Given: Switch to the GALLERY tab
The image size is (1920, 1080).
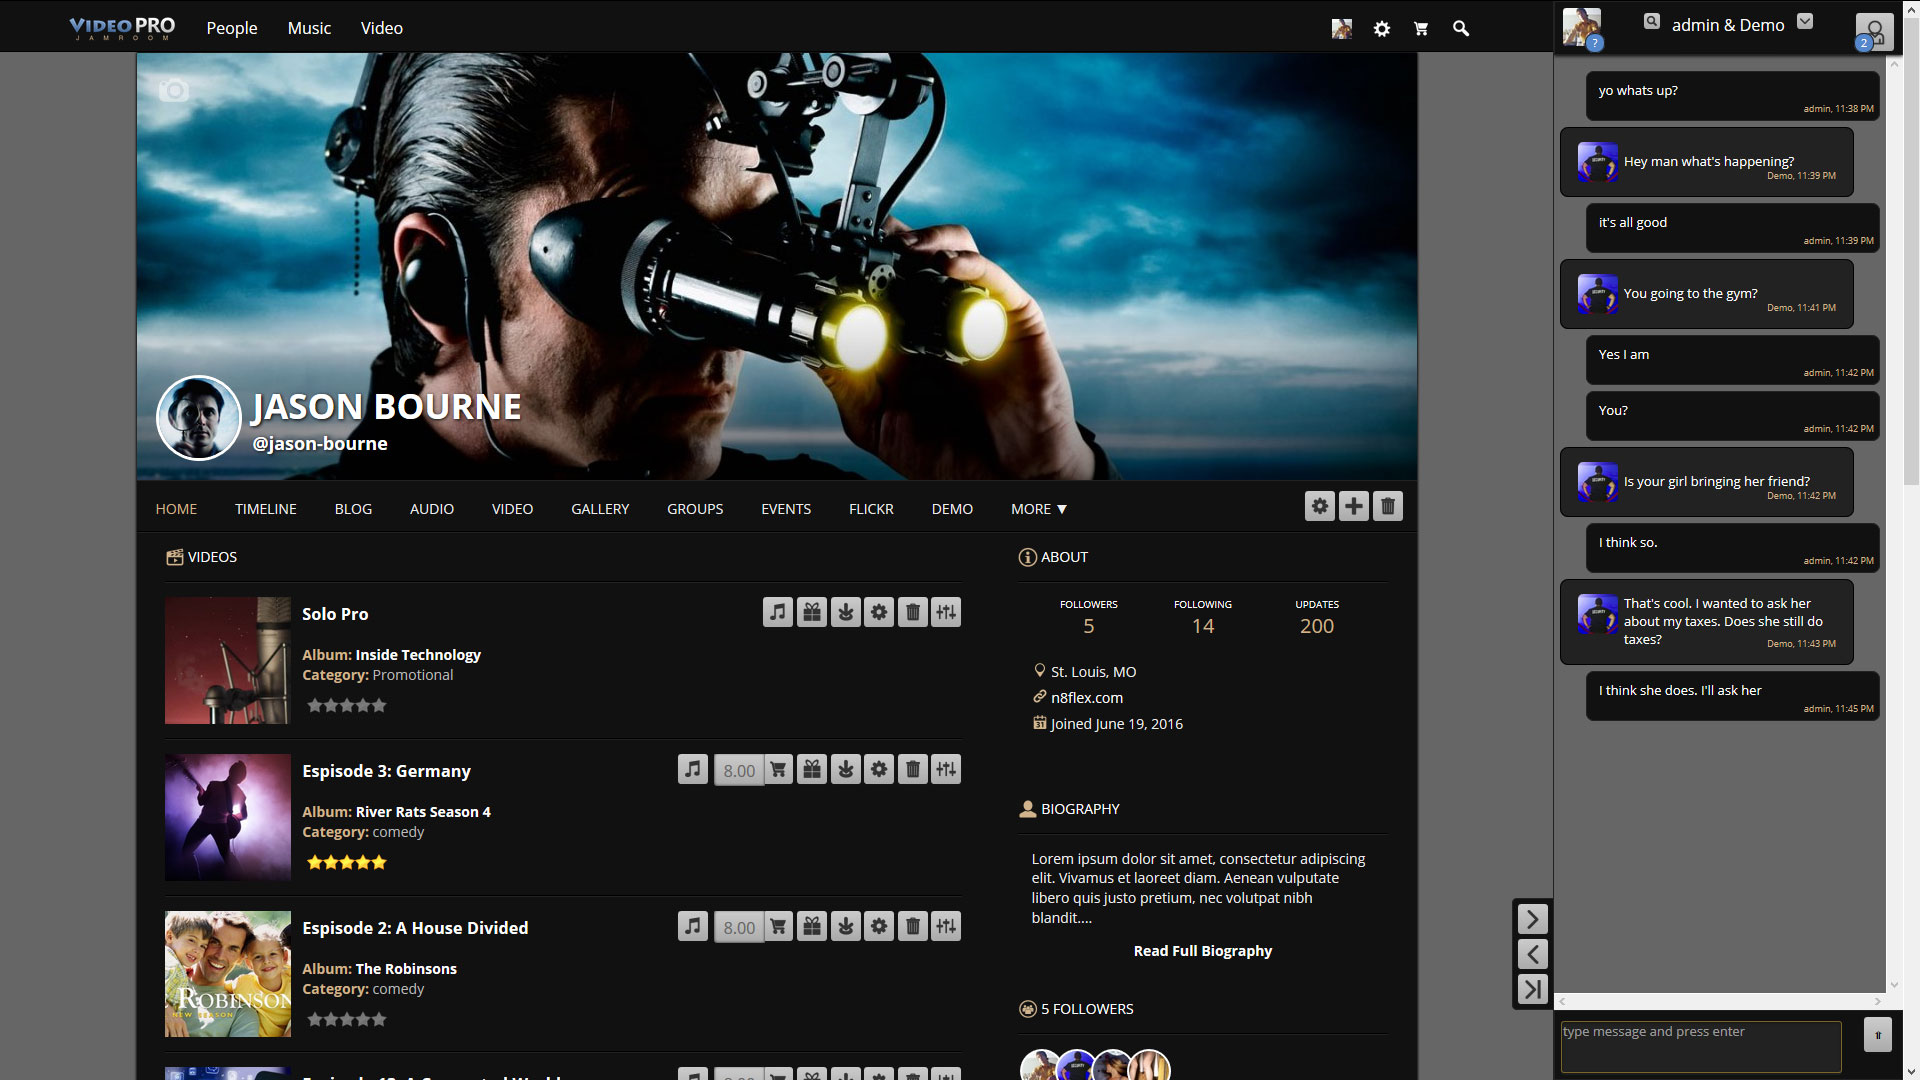Looking at the screenshot, I should 600,509.
